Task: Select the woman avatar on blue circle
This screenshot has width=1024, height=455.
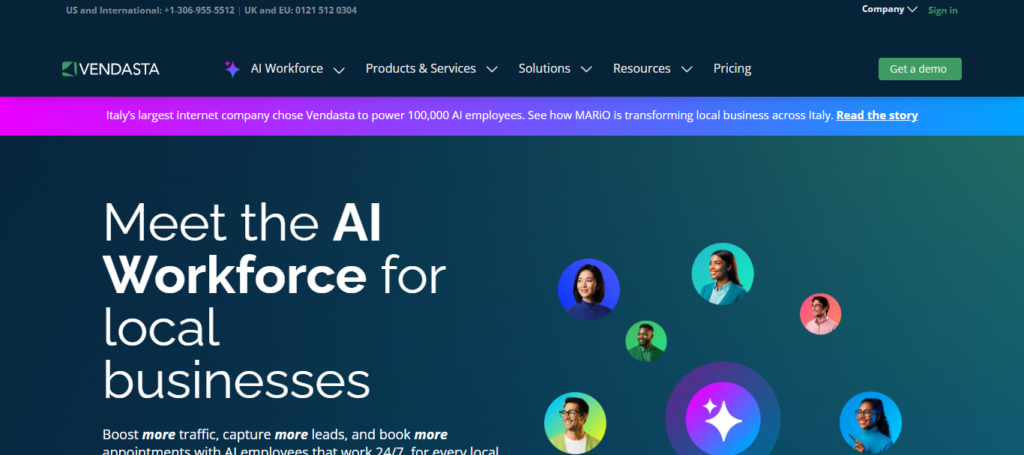Action: tap(588, 289)
